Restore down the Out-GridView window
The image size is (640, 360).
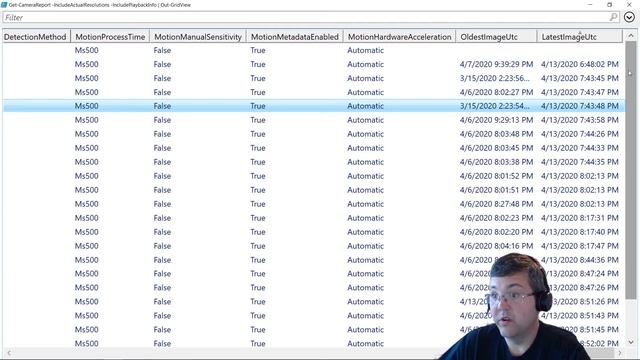point(609,4)
